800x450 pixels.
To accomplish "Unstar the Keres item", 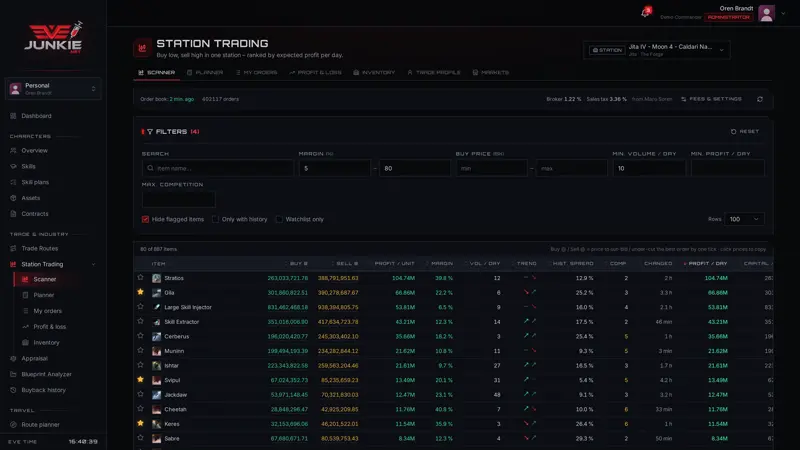I will tap(140, 423).
